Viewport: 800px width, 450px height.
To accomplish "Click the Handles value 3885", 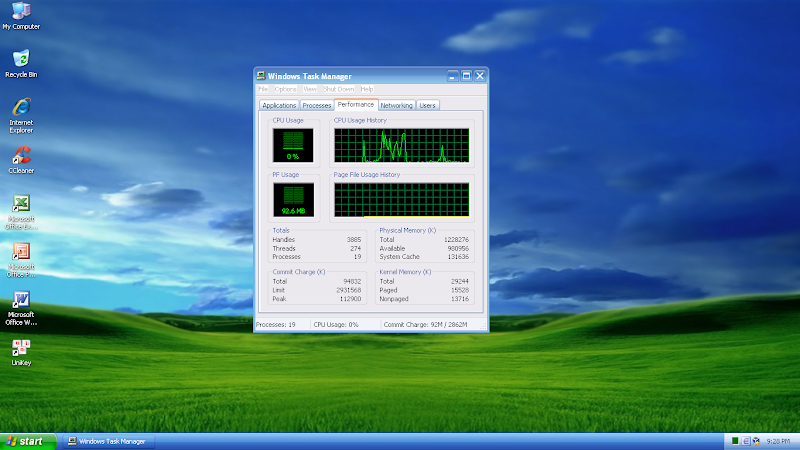I will click(354, 239).
